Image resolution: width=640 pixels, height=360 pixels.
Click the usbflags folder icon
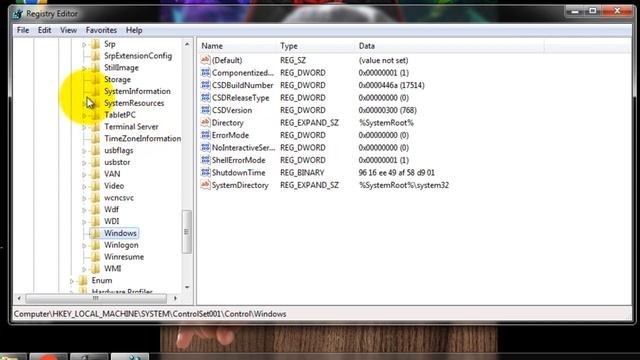(x=95, y=150)
